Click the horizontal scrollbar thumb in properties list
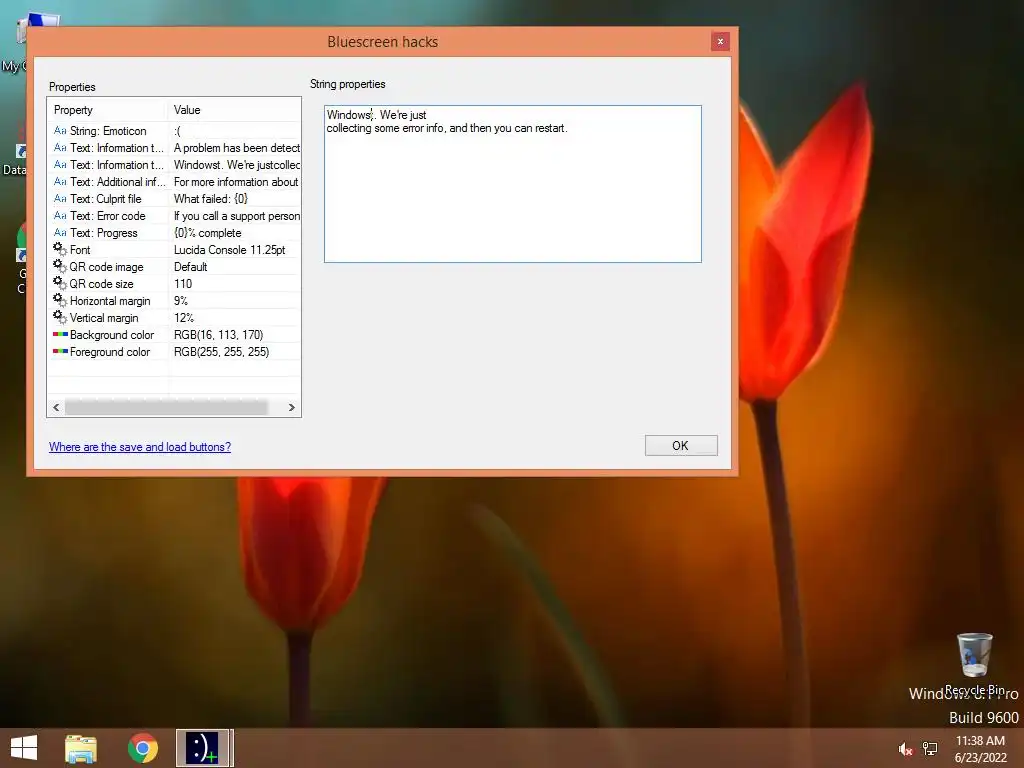1024x768 pixels. point(166,408)
